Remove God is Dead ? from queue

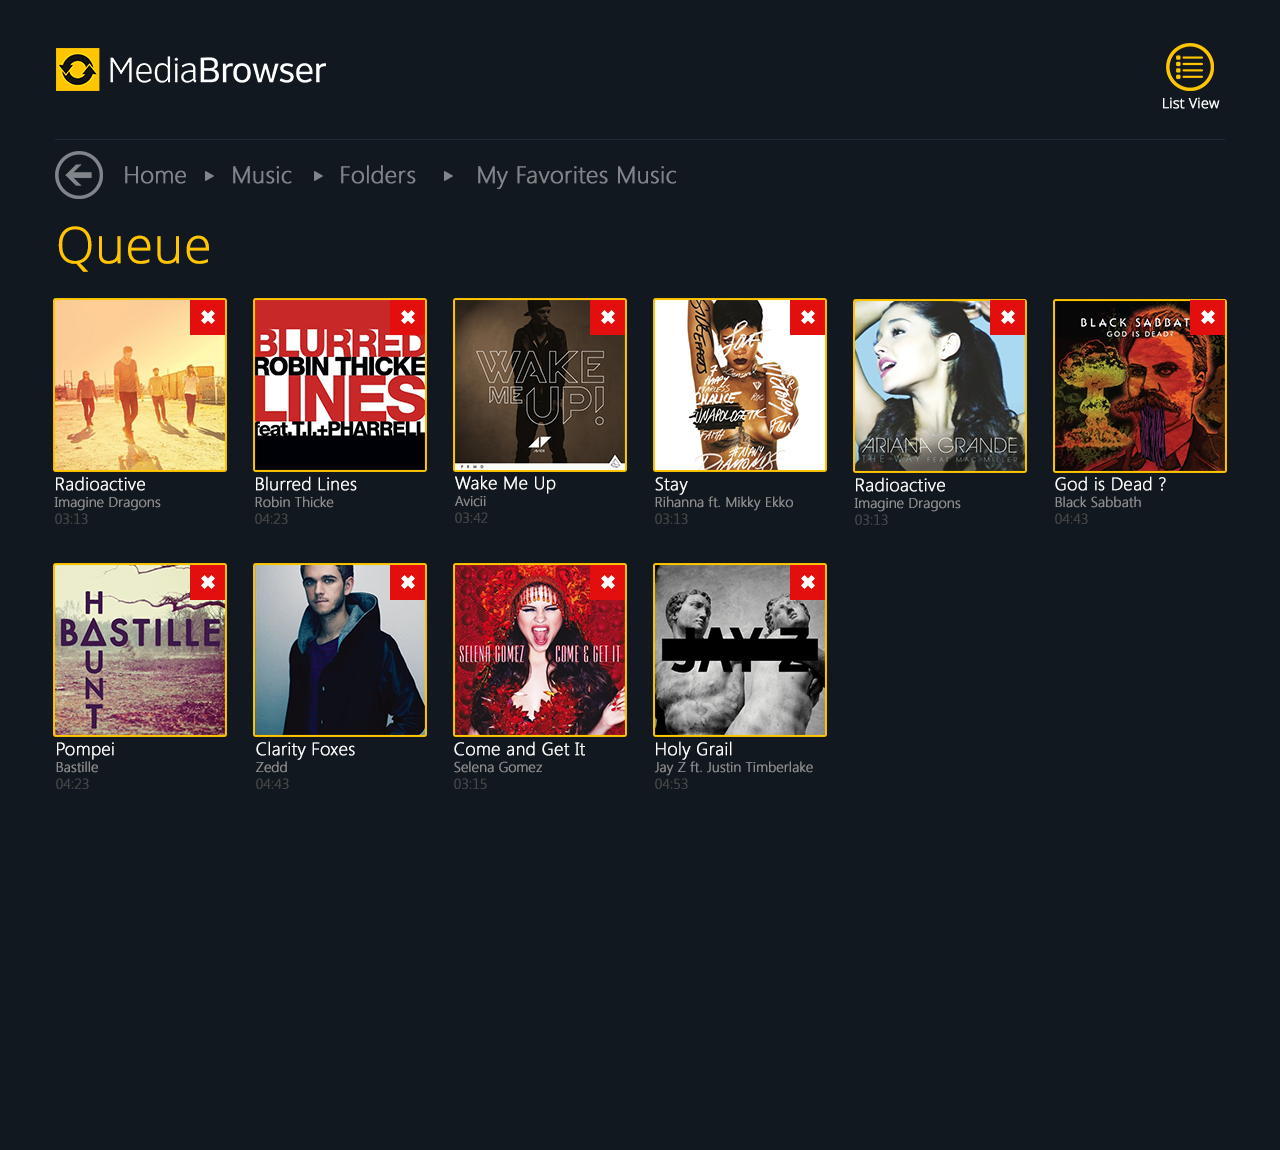click(1208, 317)
